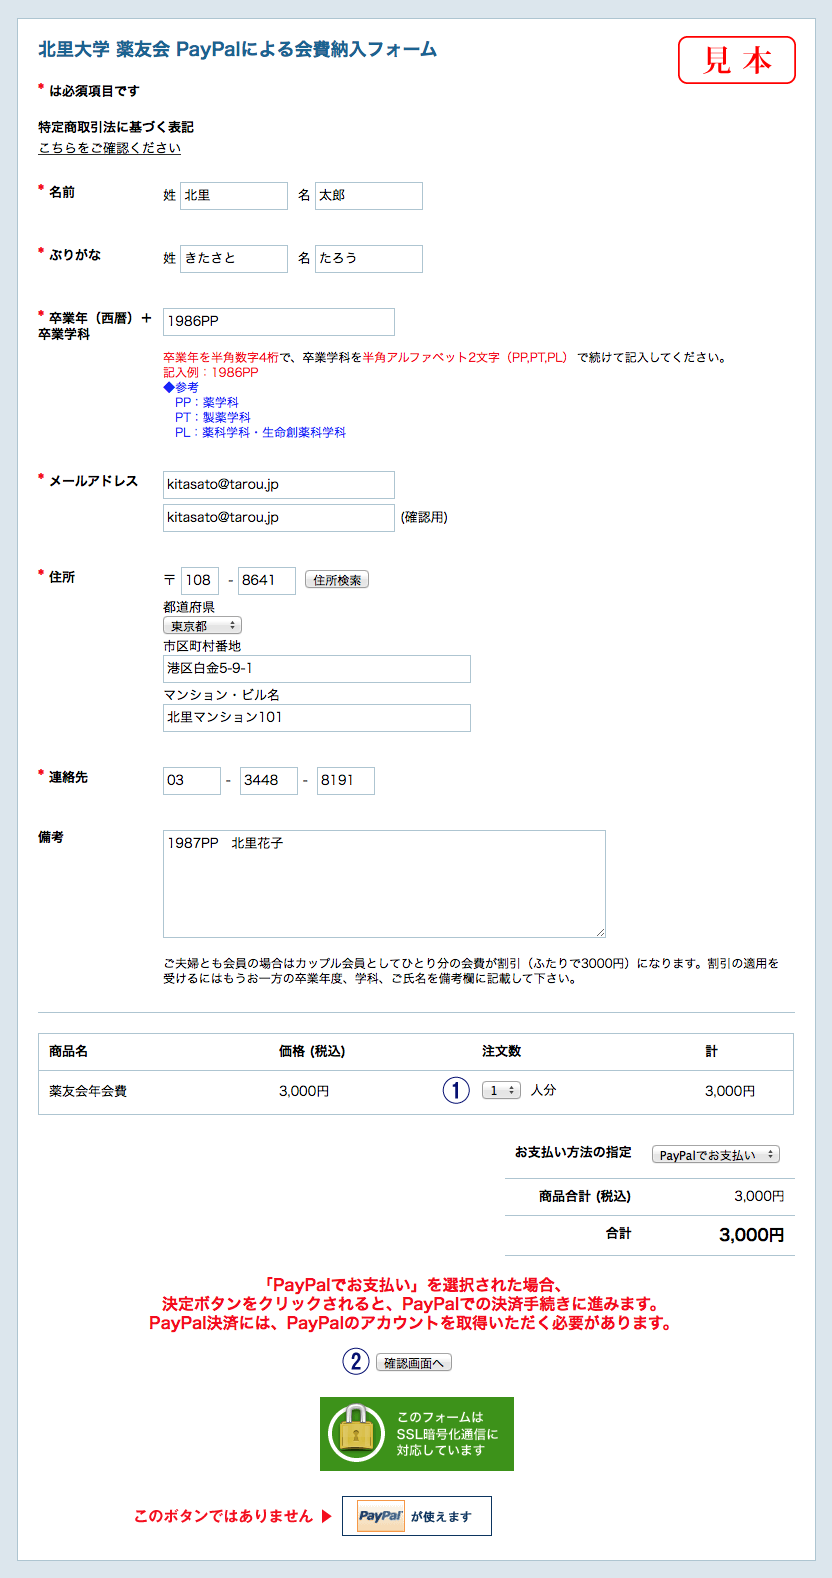The width and height of the screenshot is (832, 1578).
Task: Click the PayPal logo banner
Action: pos(417,1516)
